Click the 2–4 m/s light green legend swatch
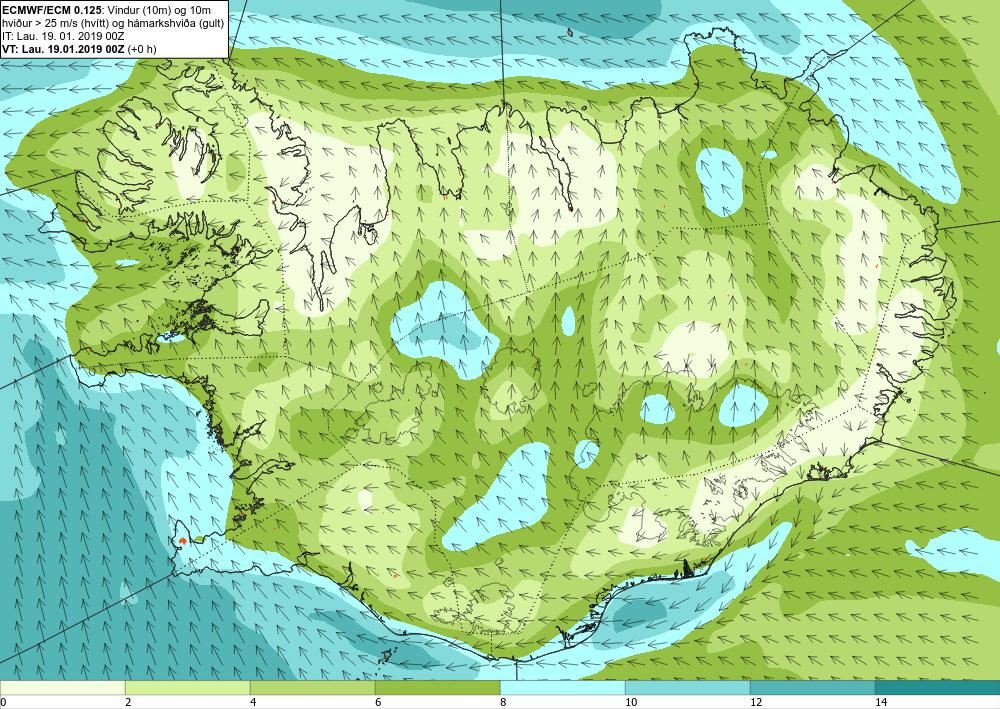The image size is (1000, 709). (x=188, y=688)
